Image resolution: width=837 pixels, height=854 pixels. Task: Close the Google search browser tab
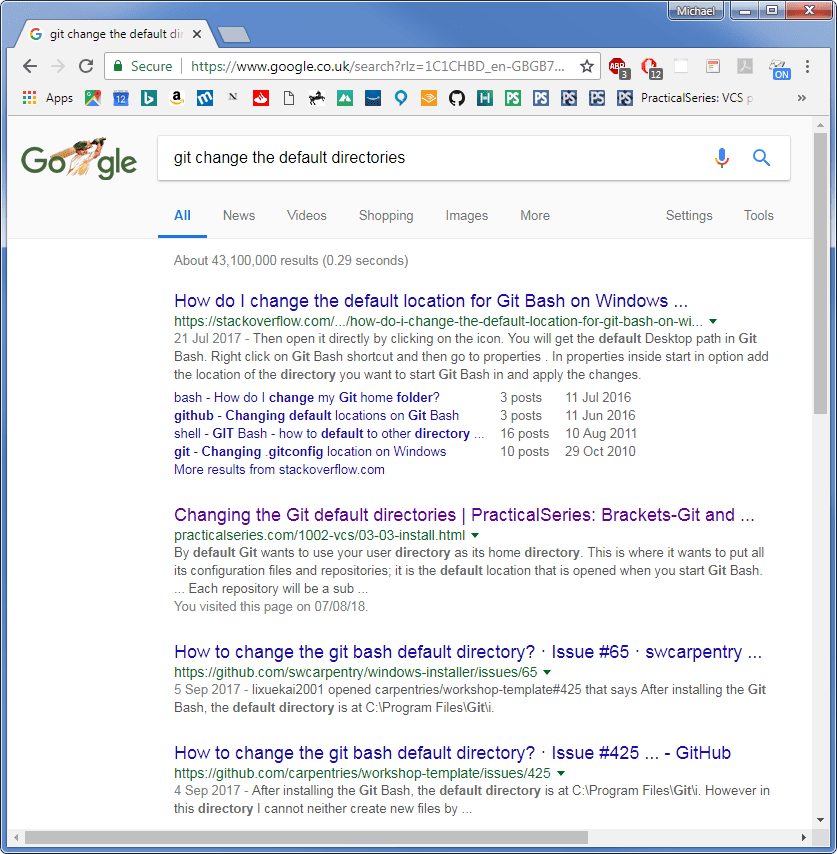[x=197, y=34]
